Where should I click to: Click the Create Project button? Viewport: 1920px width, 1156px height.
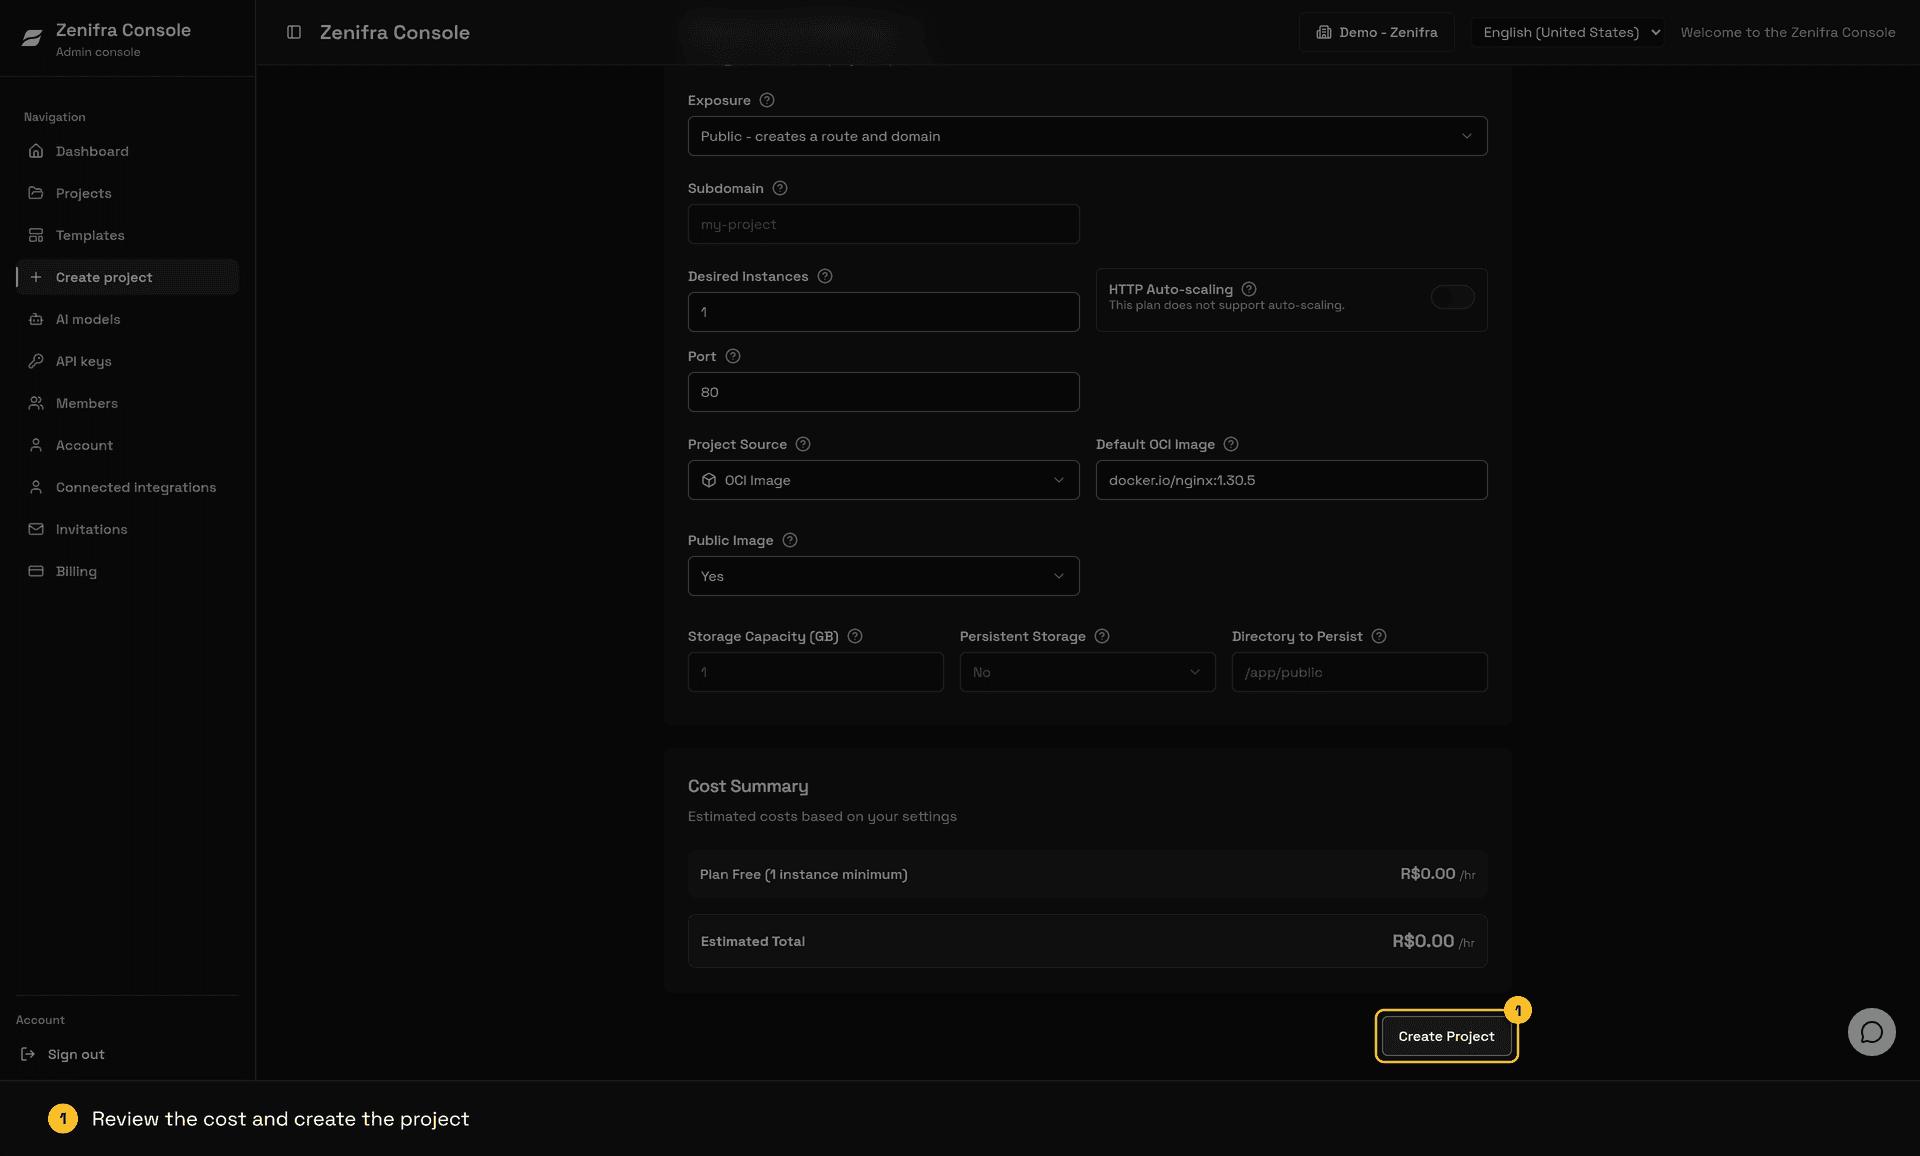tap(1446, 1036)
